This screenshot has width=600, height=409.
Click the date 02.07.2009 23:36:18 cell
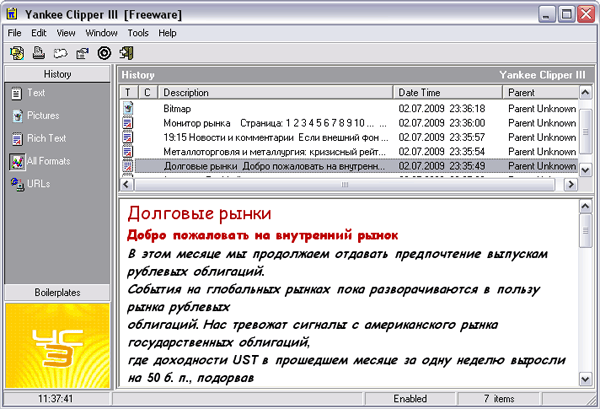tap(442, 109)
